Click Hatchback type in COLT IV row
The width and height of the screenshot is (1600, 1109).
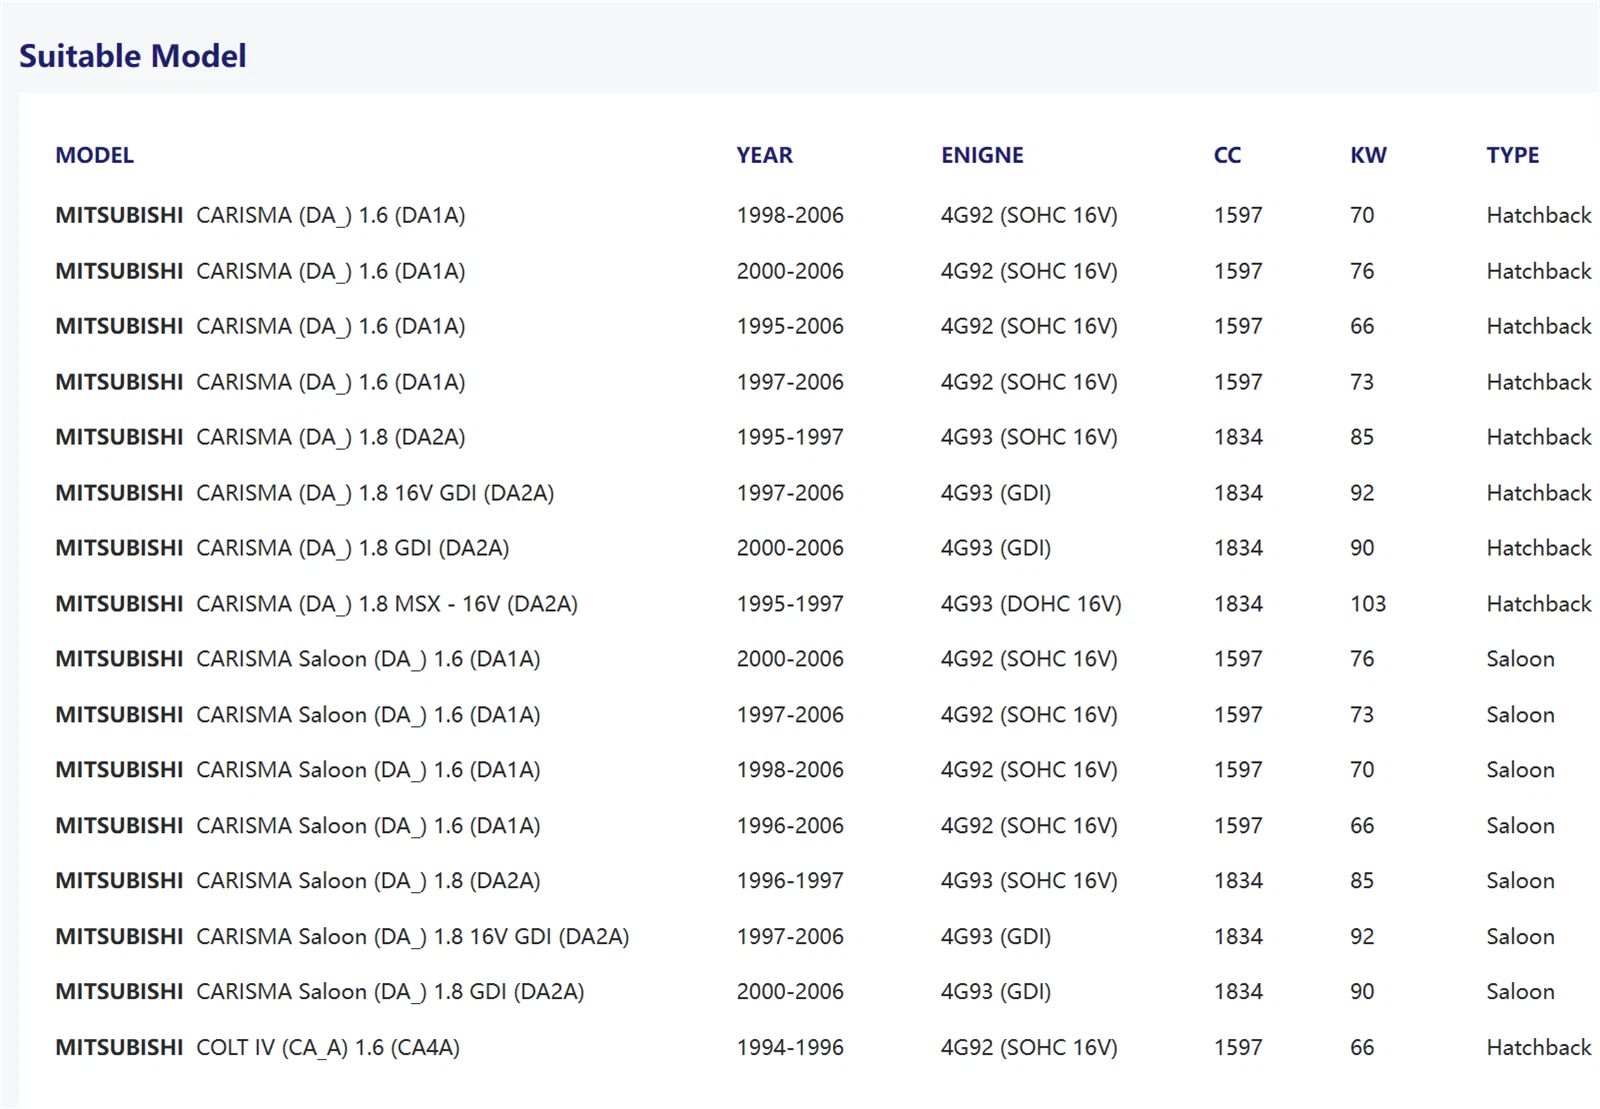pos(1538,1047)
